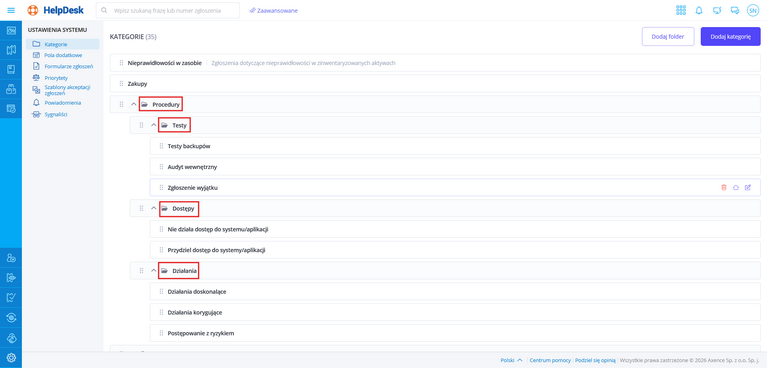Select Działania korygujące category

(455, 312)
